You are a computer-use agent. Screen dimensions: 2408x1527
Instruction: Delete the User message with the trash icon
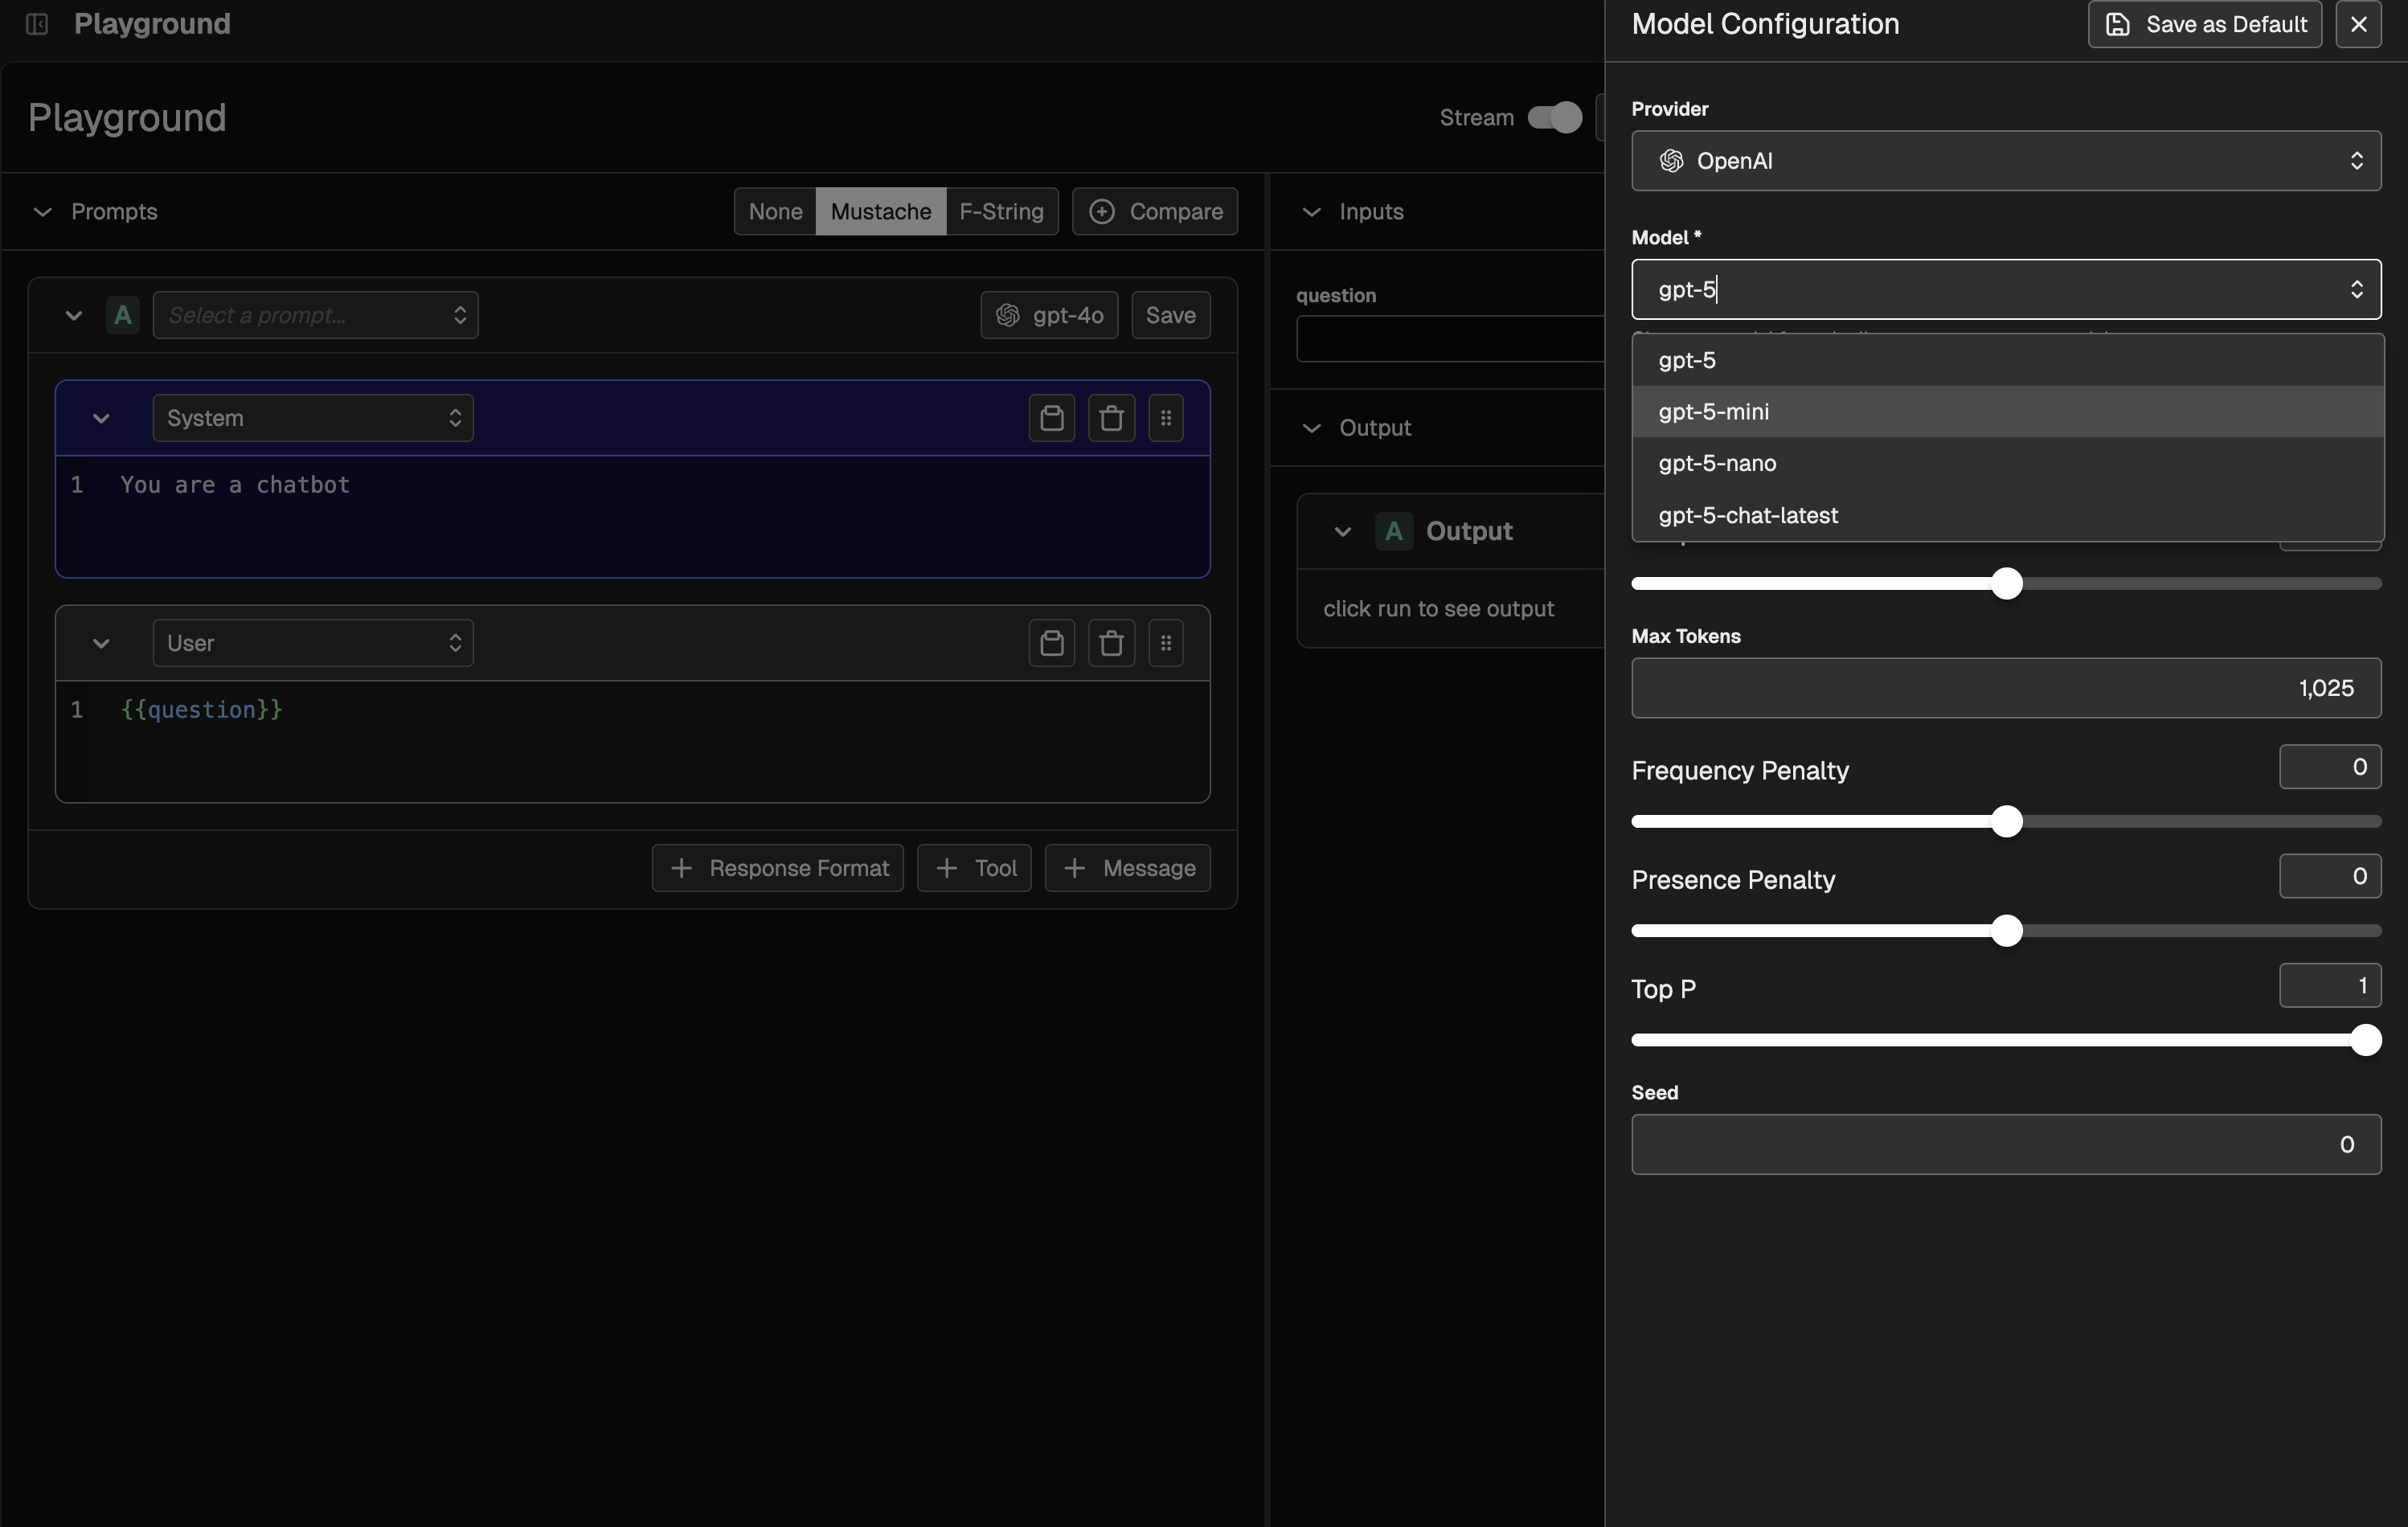coord(1111,643)
